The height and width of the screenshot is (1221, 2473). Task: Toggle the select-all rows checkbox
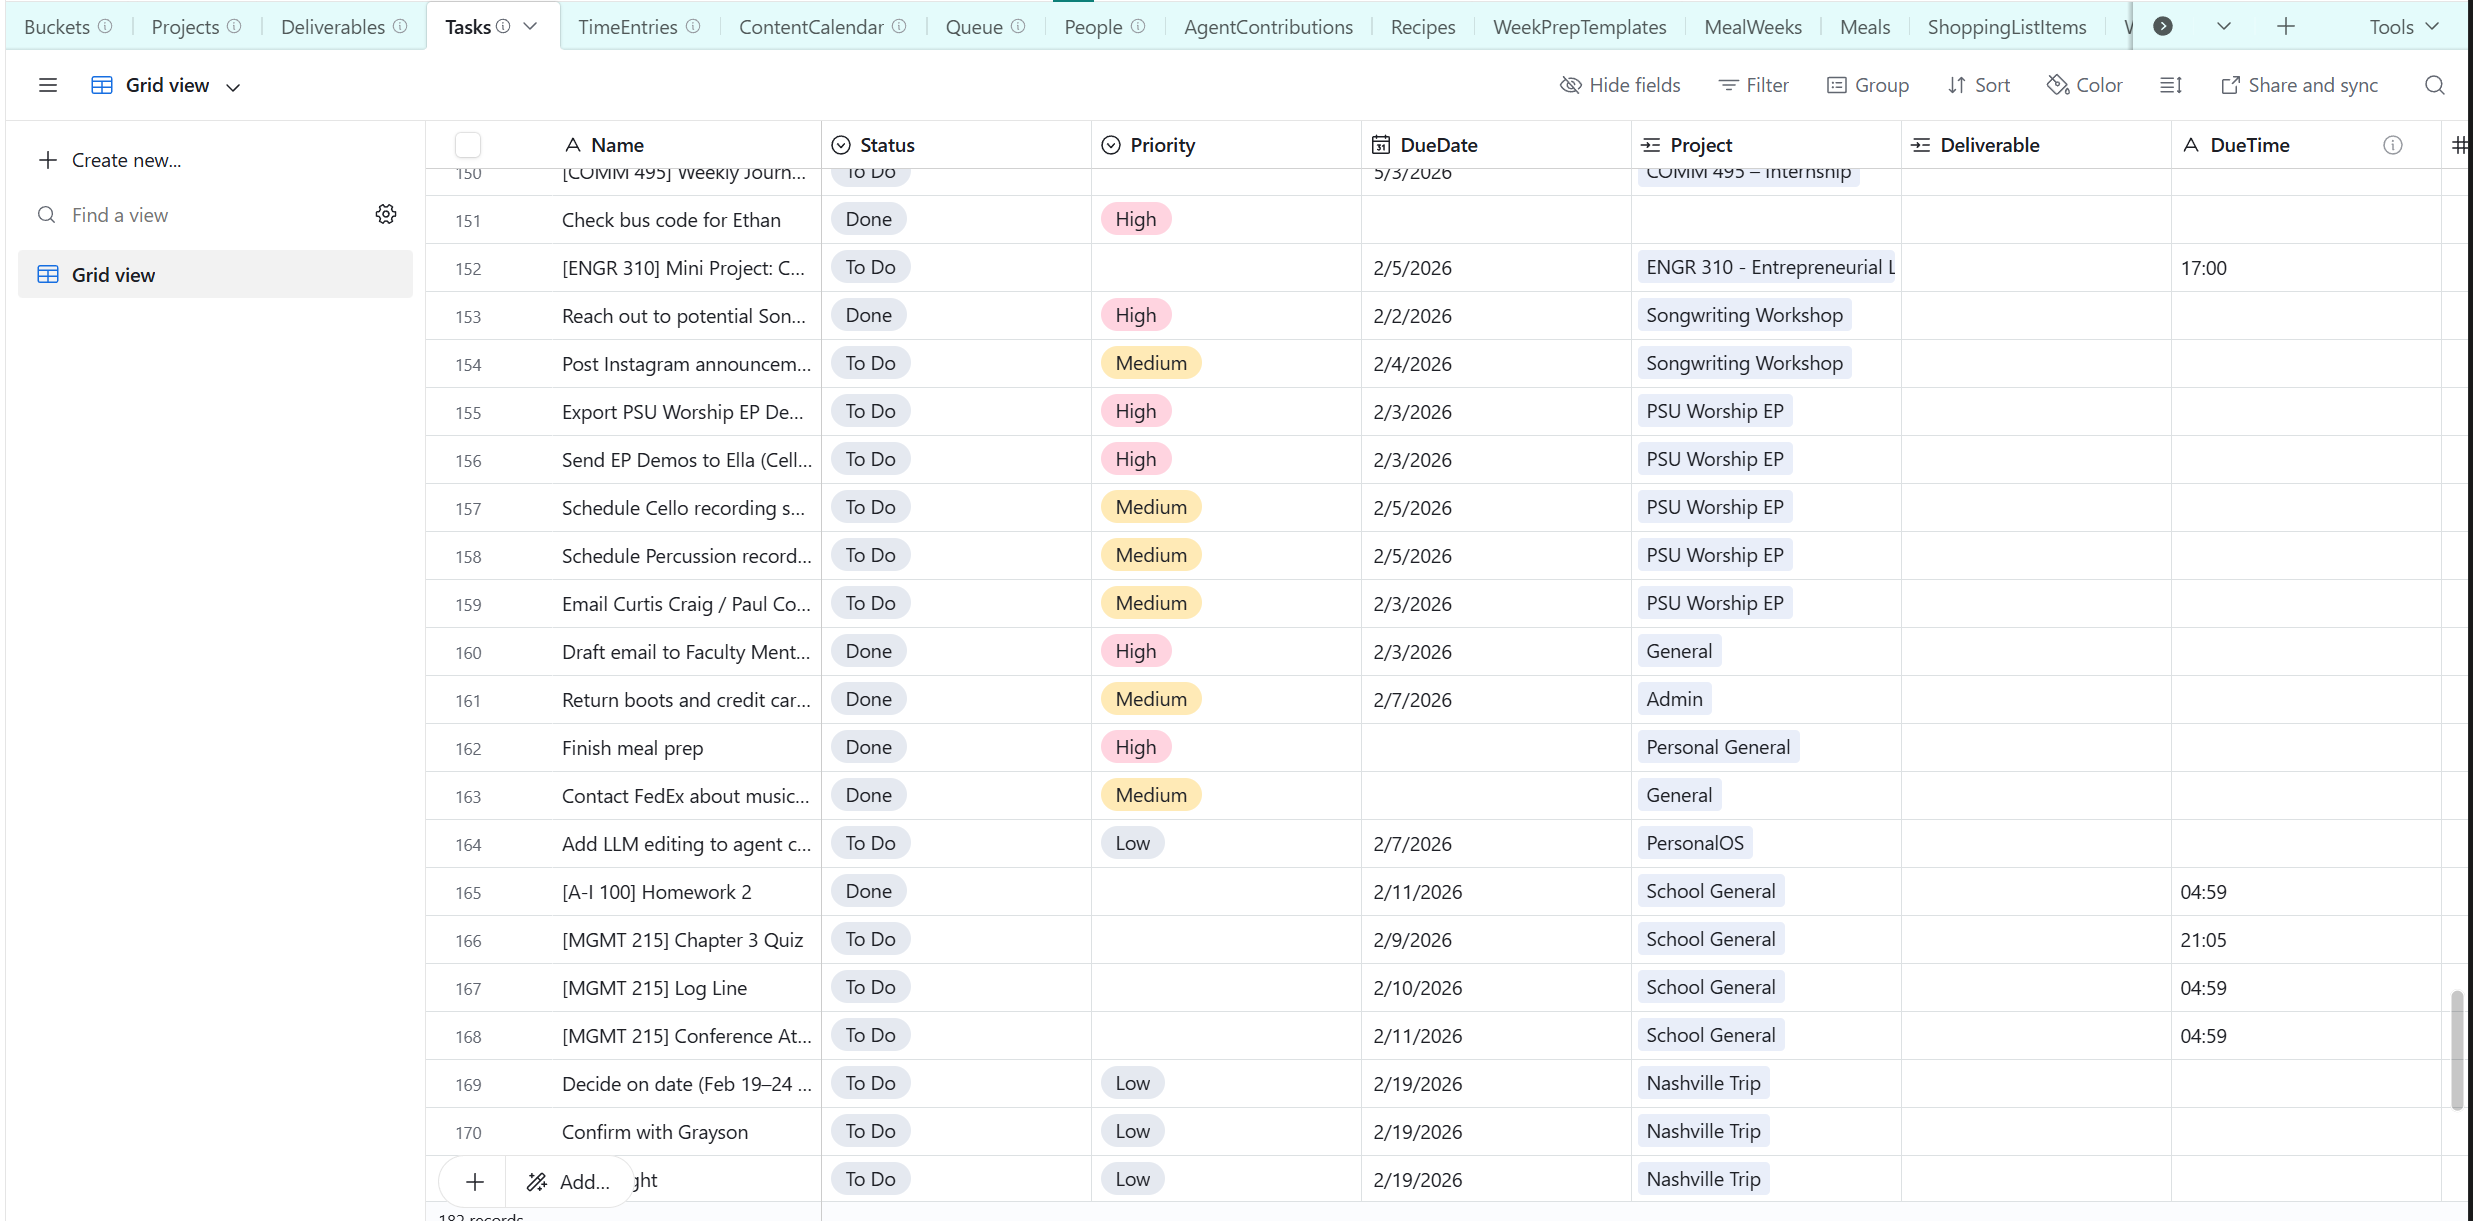(x=468, y=145)
